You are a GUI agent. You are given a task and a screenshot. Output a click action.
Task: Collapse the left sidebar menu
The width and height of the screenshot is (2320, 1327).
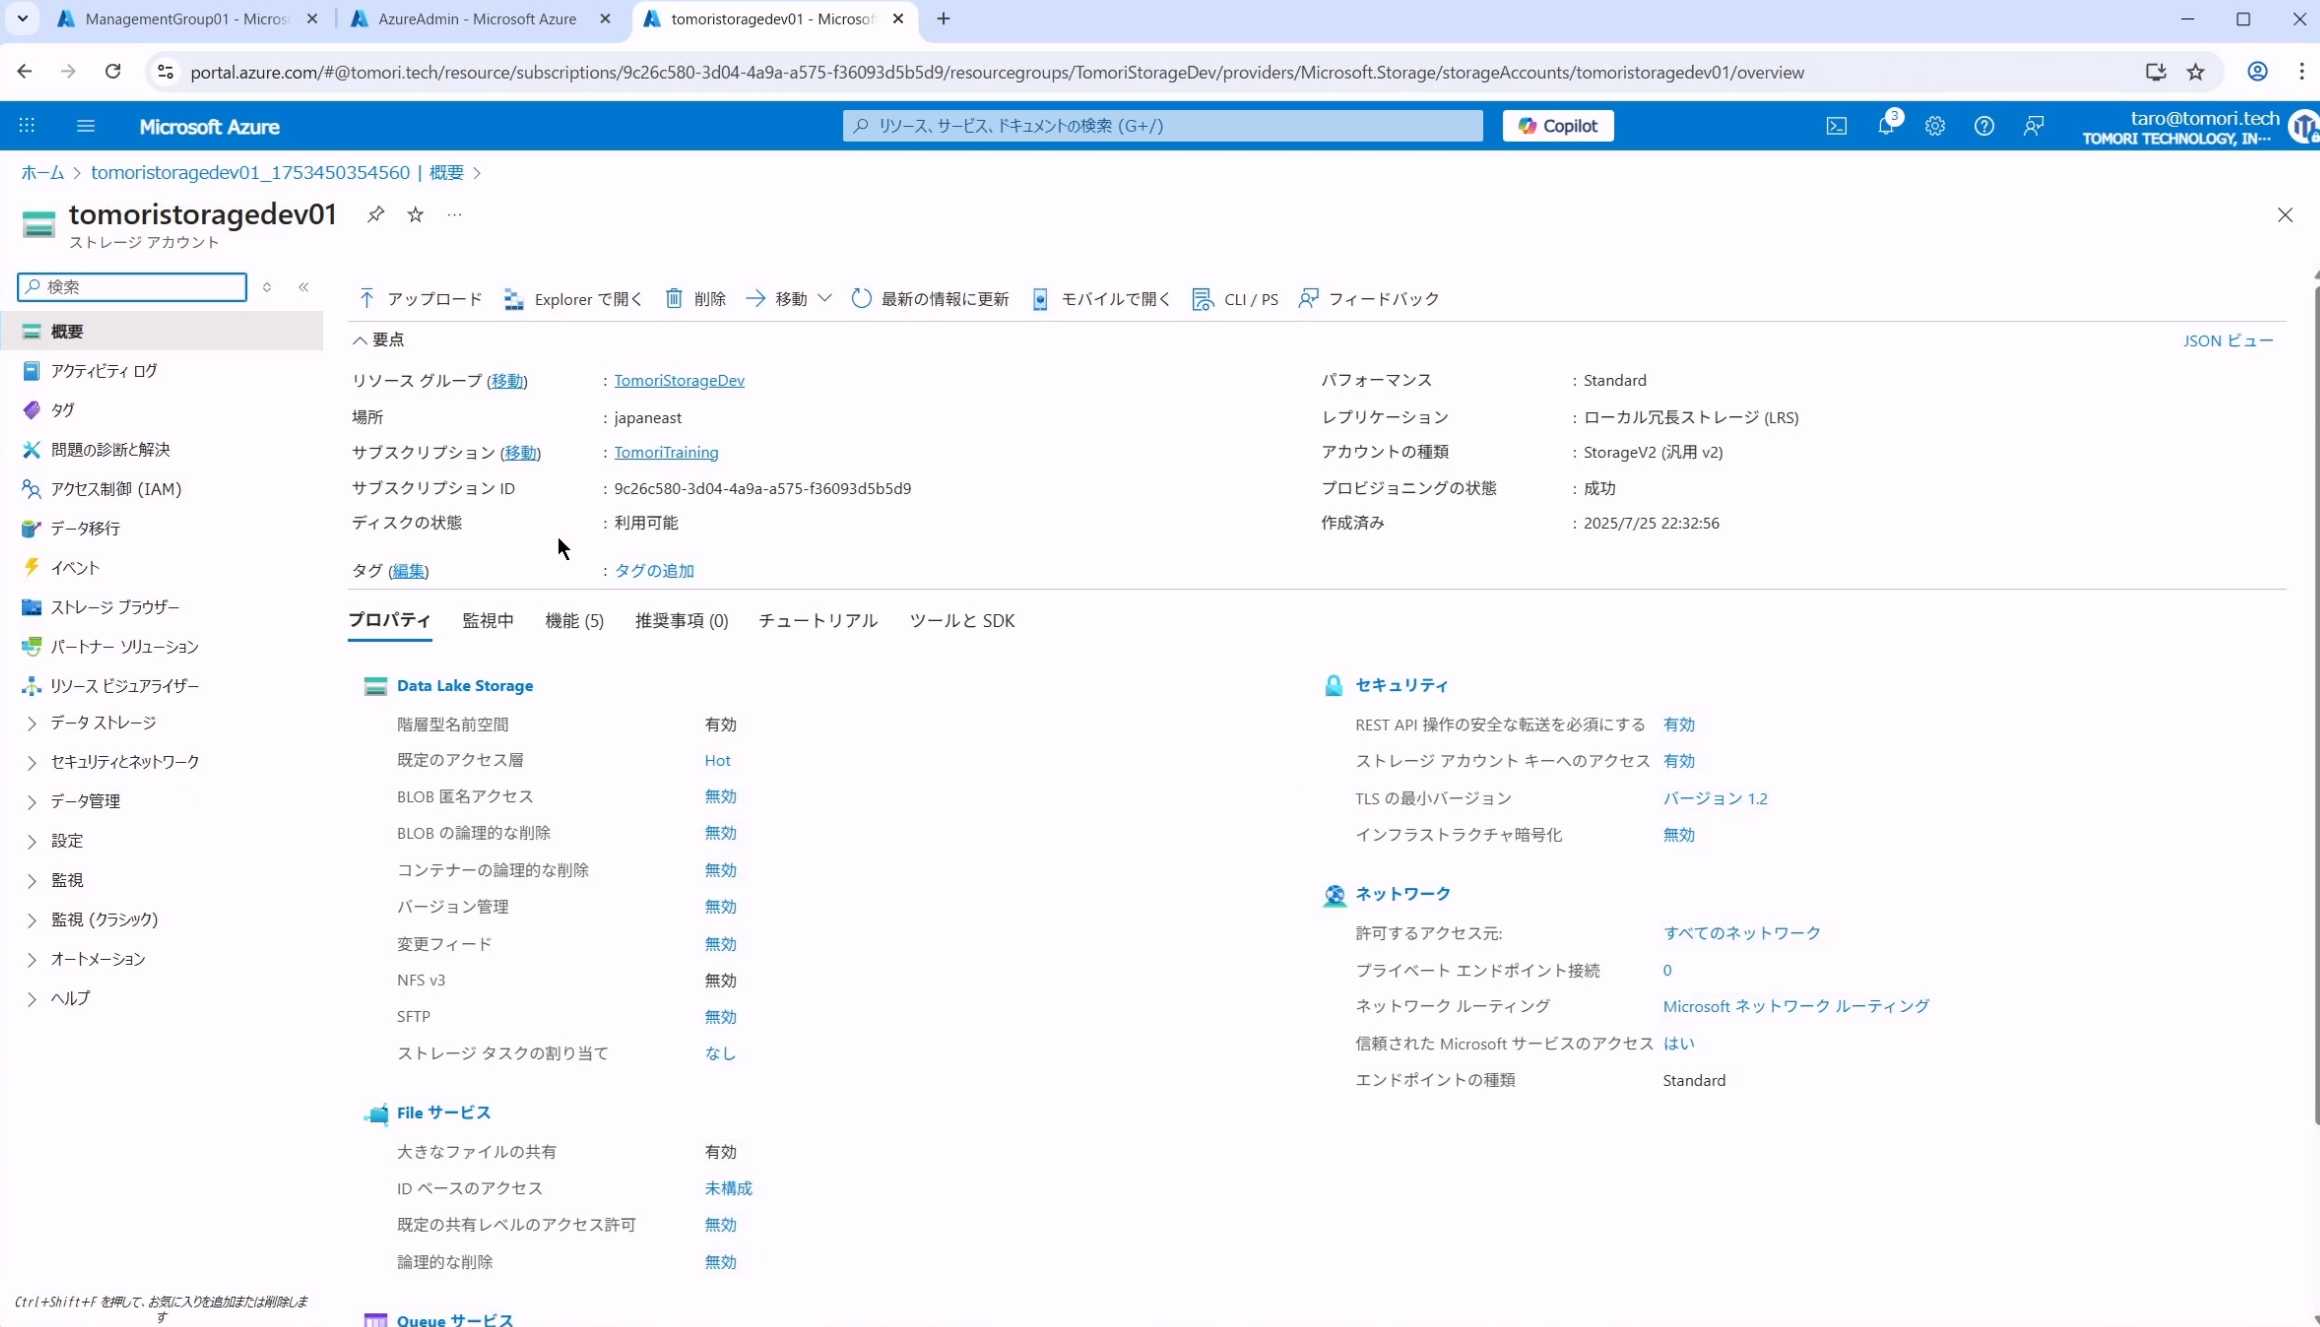pos(303,287)
